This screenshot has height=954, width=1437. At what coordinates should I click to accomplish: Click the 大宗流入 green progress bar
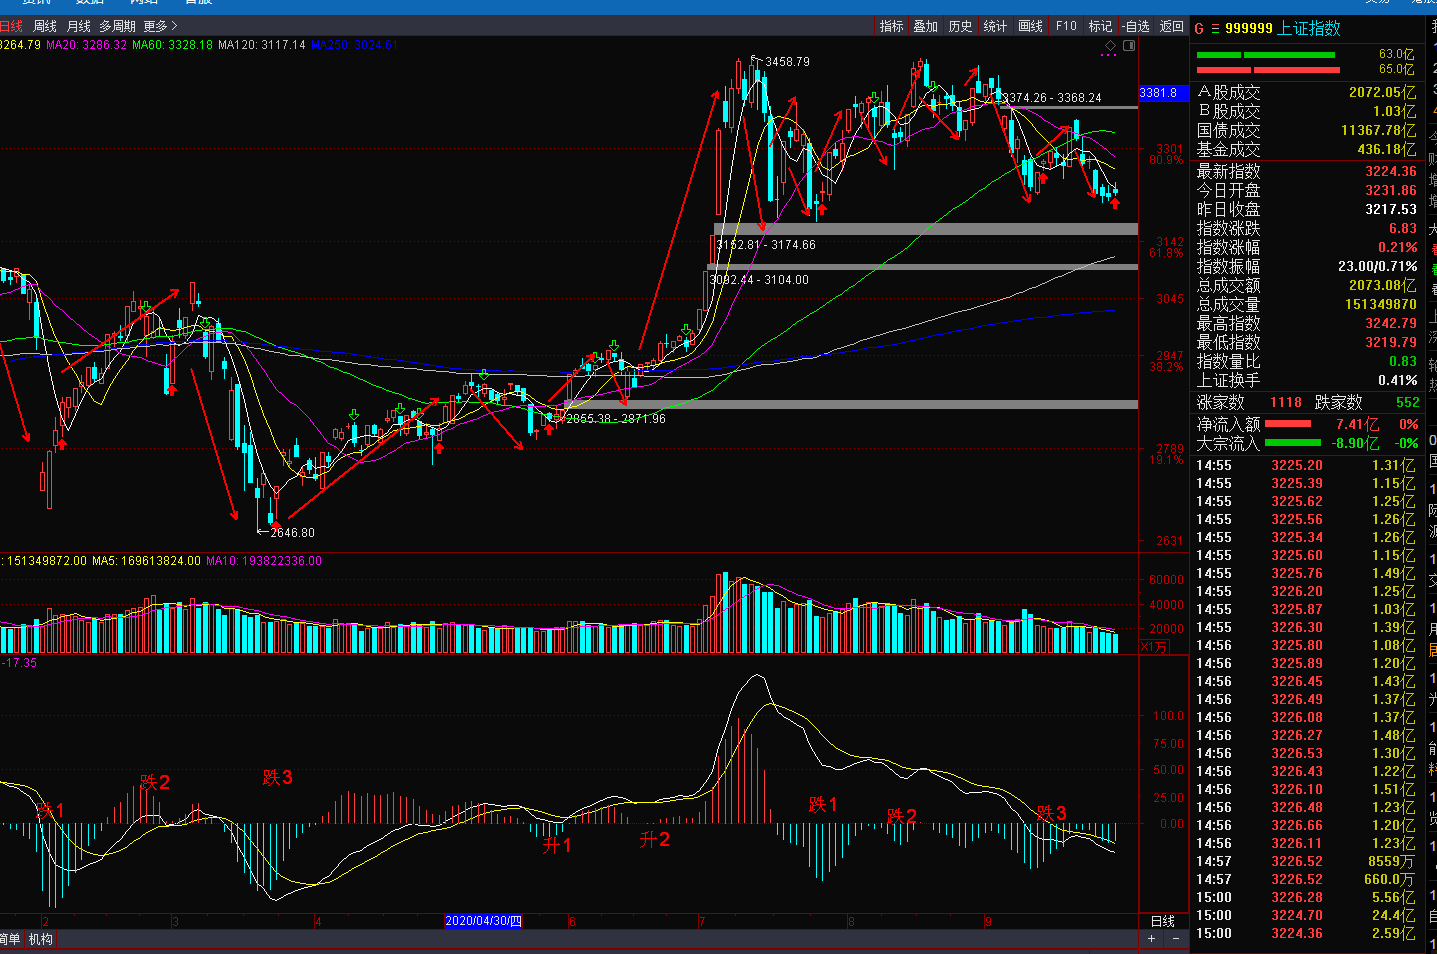(x=1293, y=442)
